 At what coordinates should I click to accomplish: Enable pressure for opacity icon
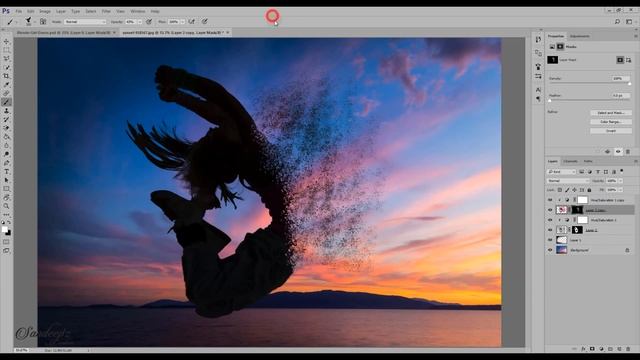149,22
